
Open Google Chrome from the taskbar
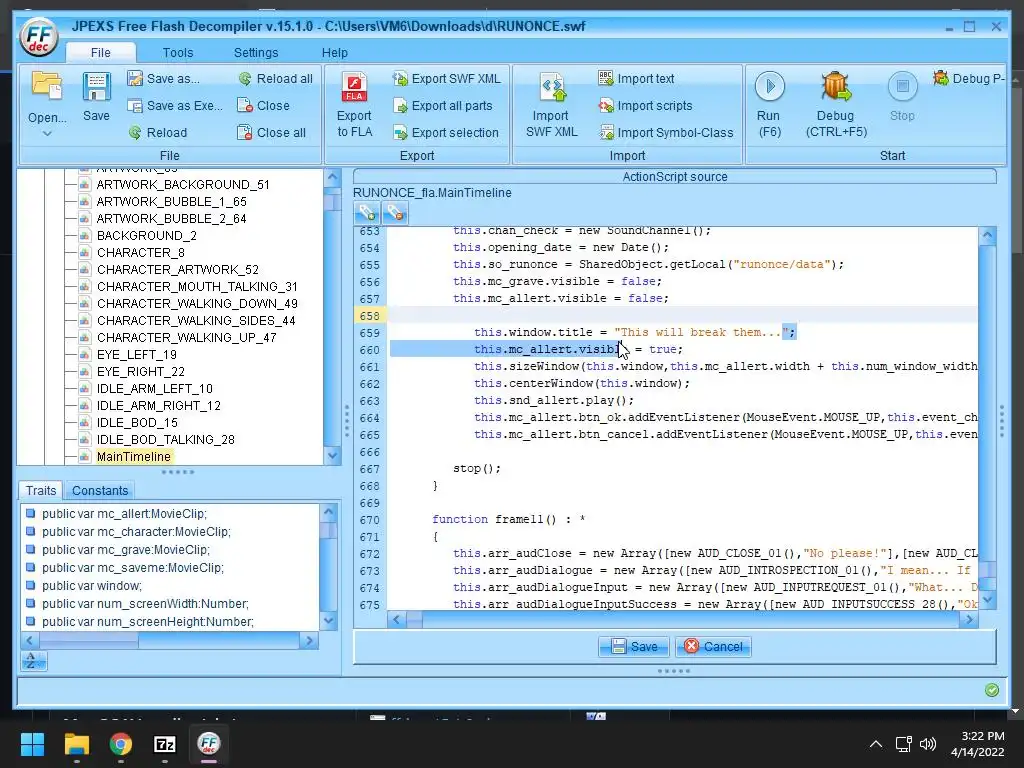(120, 744)
